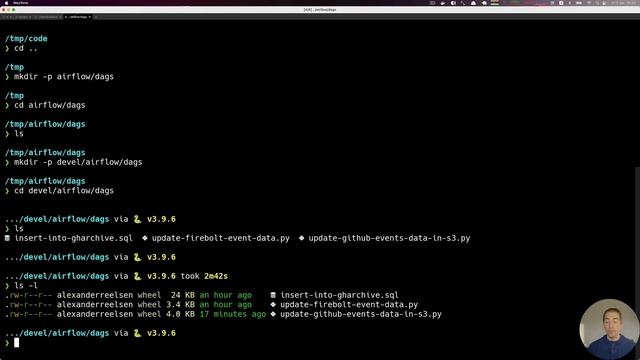The height and width of the screenshot is (360, 640).
Task: Click 'insert-into-gharchive.sql' in the ls -l listing
Action: point(339,295)
